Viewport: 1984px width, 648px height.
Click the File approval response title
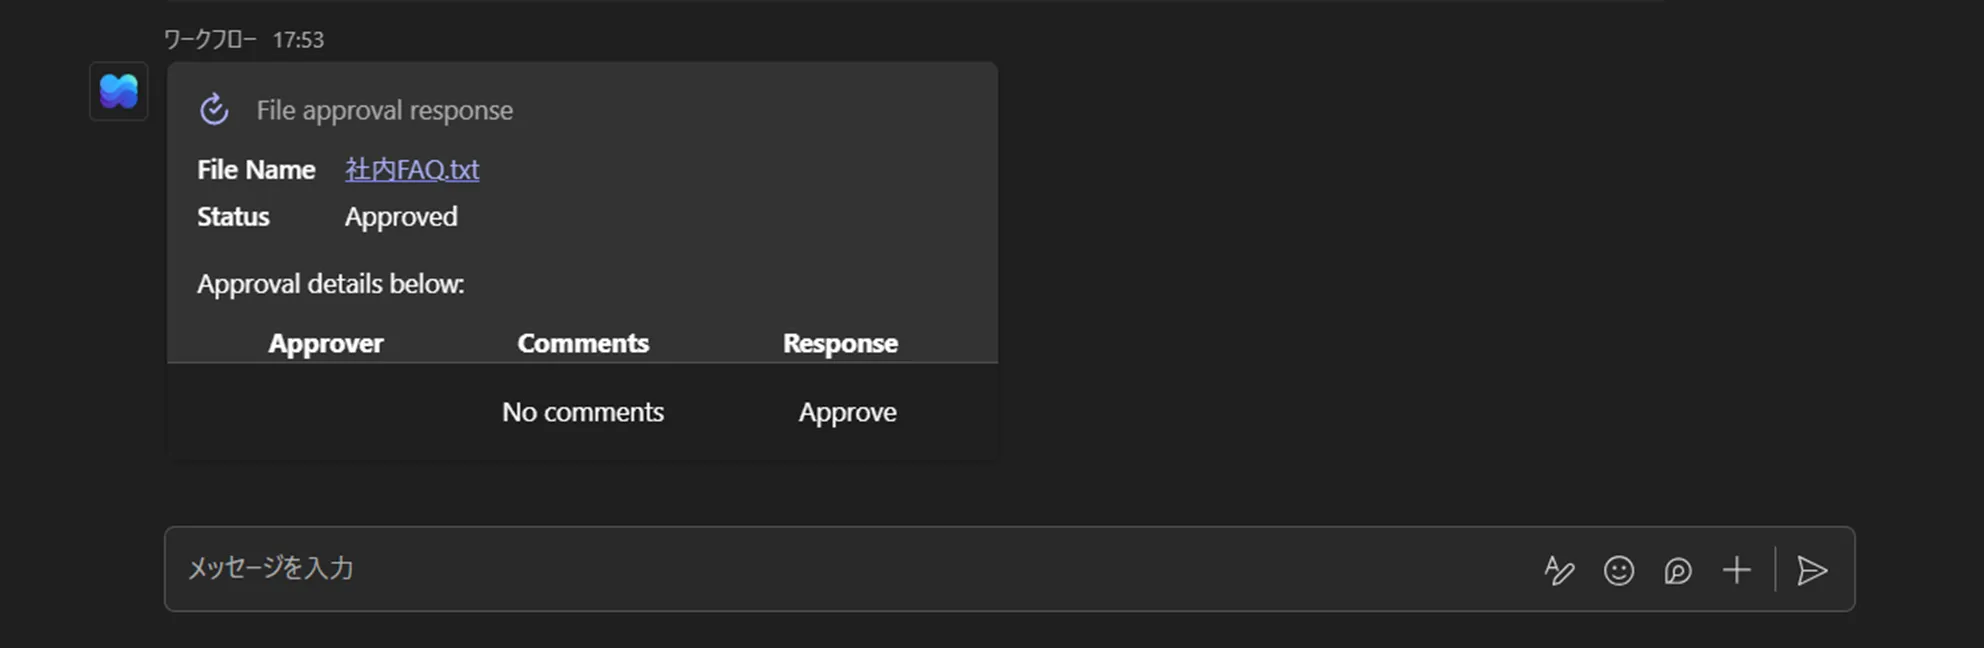(384, 110)
